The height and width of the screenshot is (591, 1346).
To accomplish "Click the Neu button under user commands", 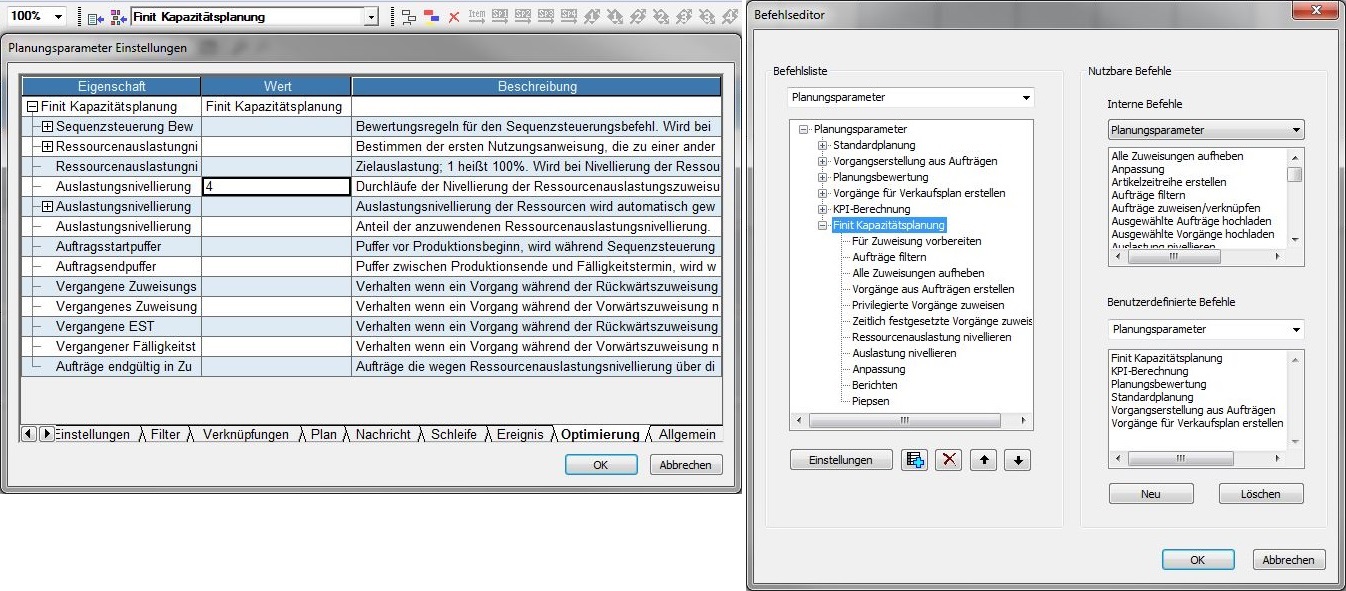I will click(x=1150, y=494).
